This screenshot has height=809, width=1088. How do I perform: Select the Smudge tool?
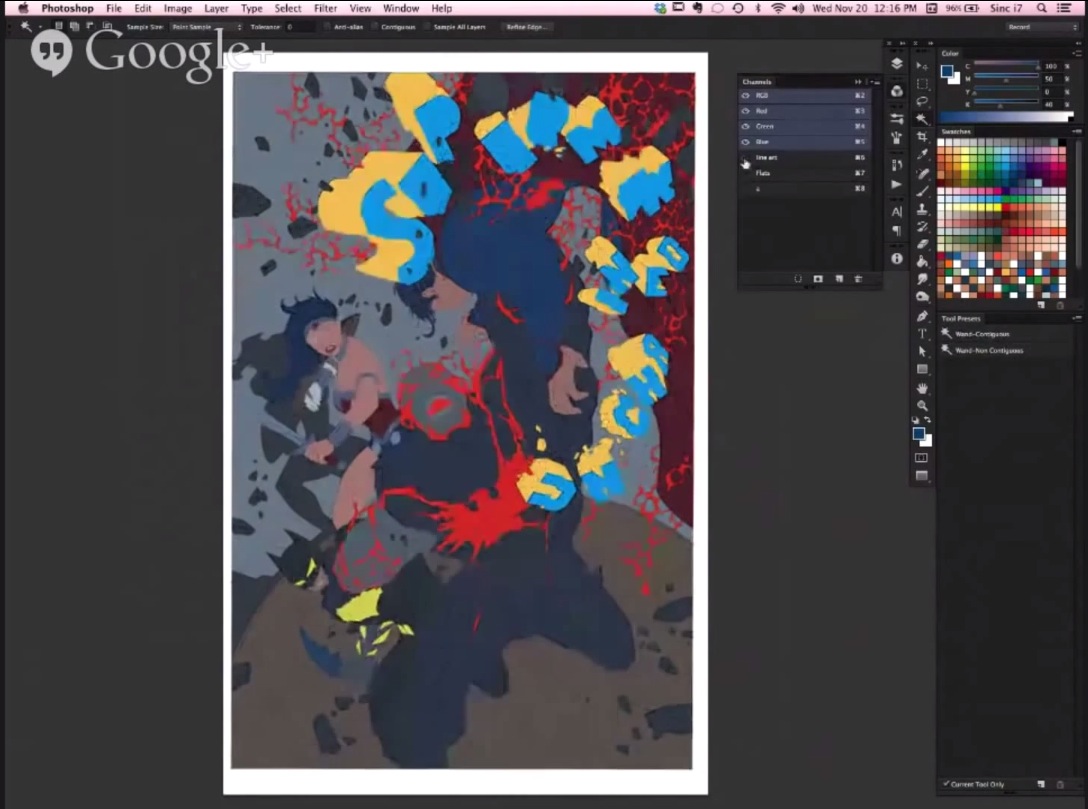pos(922,279)
